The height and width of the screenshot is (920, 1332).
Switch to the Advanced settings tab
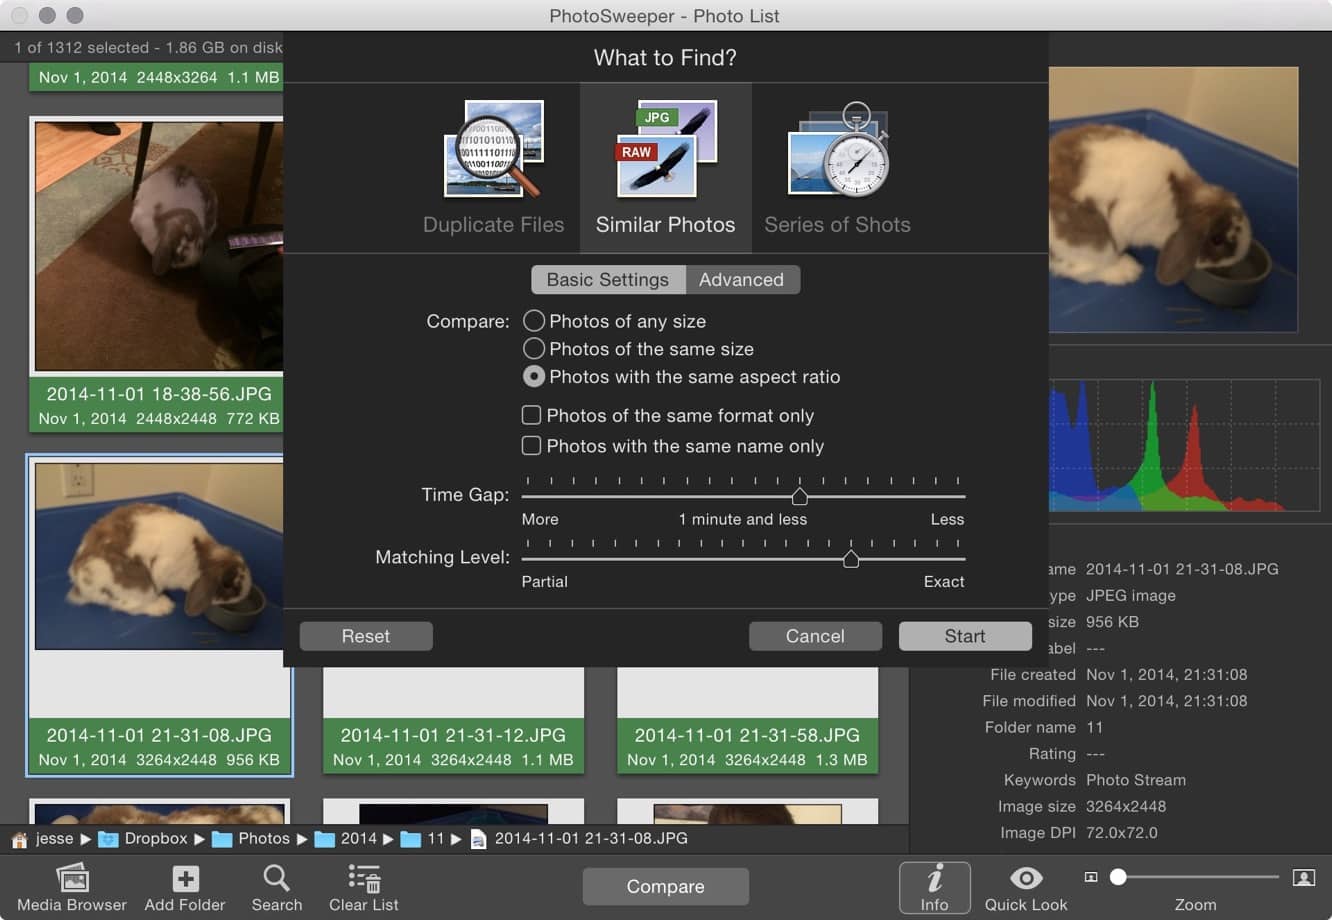(741, 280)
